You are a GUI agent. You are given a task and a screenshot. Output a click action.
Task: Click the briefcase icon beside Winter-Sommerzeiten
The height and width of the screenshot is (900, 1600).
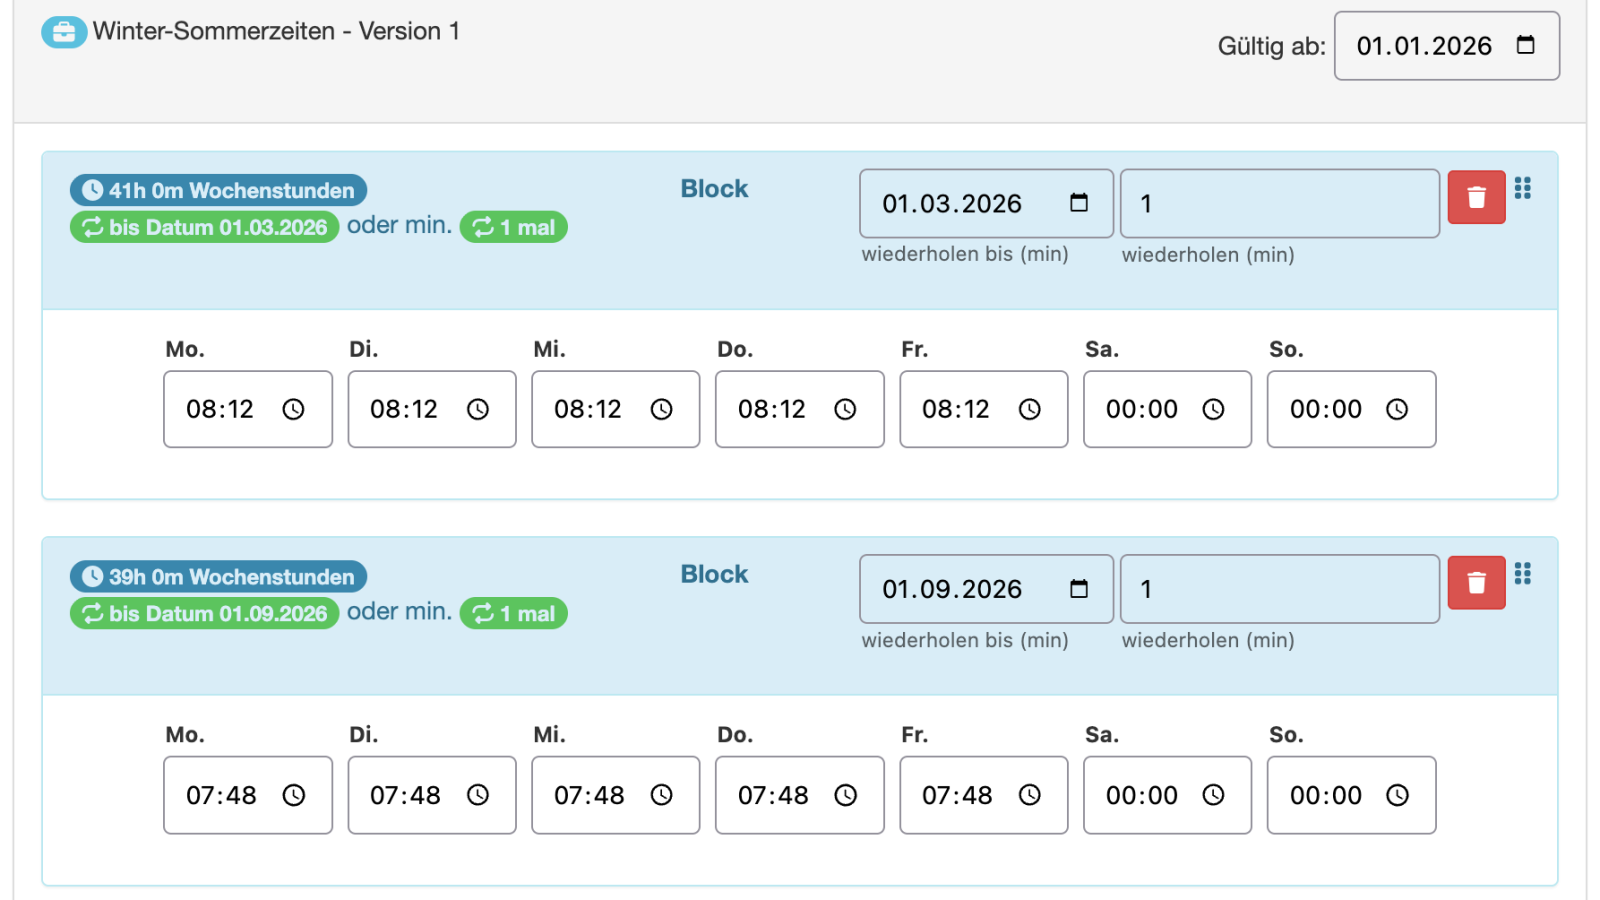[64, 32]
